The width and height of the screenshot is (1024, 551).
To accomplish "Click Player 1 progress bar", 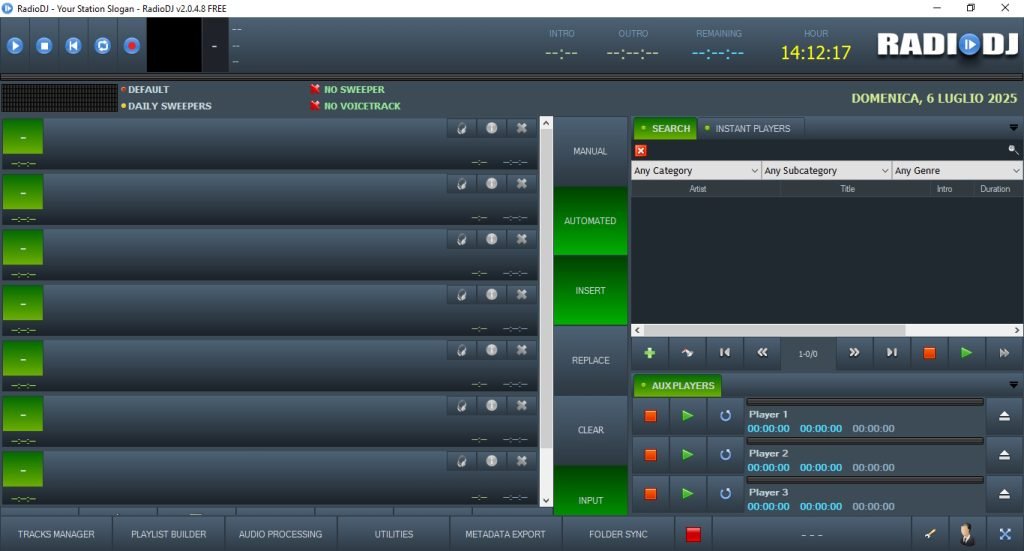I will [865, 402].
